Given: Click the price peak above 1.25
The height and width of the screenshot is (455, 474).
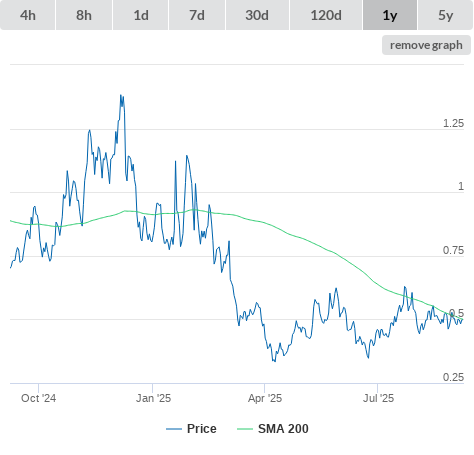Looking at the screenshot, I should 121,95.
